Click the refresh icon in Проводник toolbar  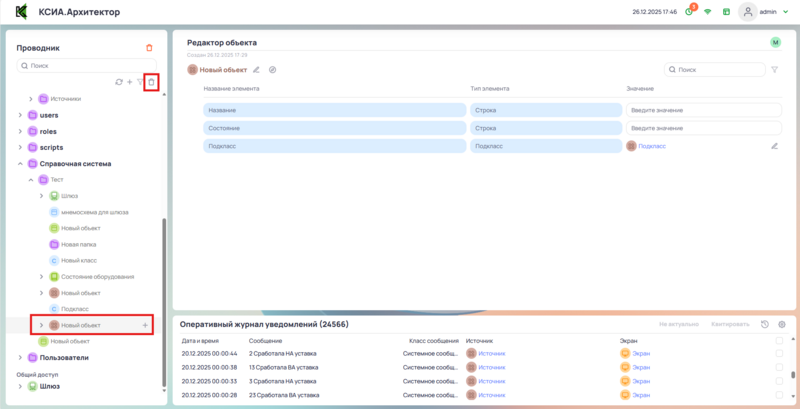119,82
